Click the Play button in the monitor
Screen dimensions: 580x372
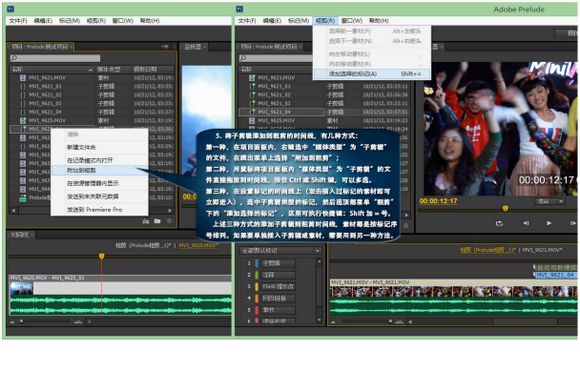pyautogui.click(x=549, y=223)
